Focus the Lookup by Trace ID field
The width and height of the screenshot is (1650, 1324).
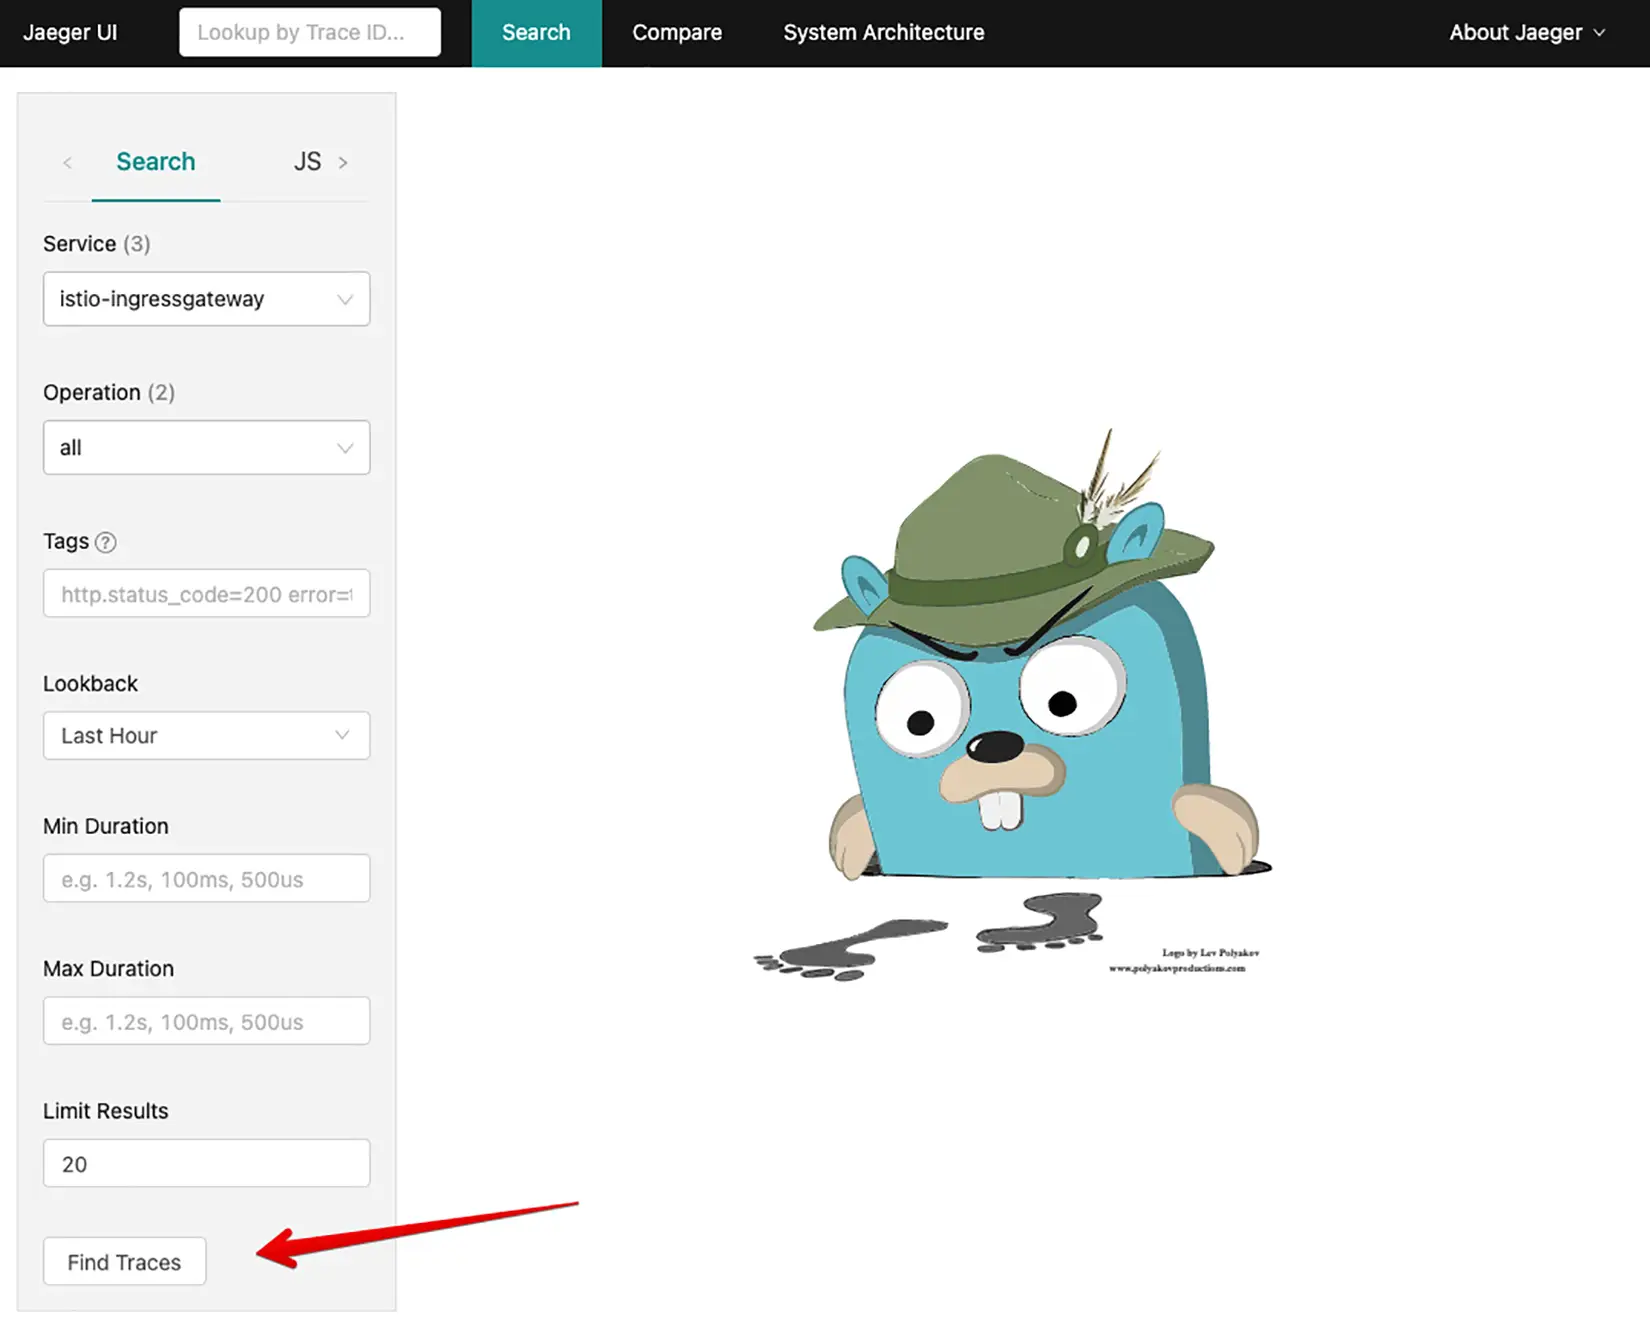tap(309, 33)
